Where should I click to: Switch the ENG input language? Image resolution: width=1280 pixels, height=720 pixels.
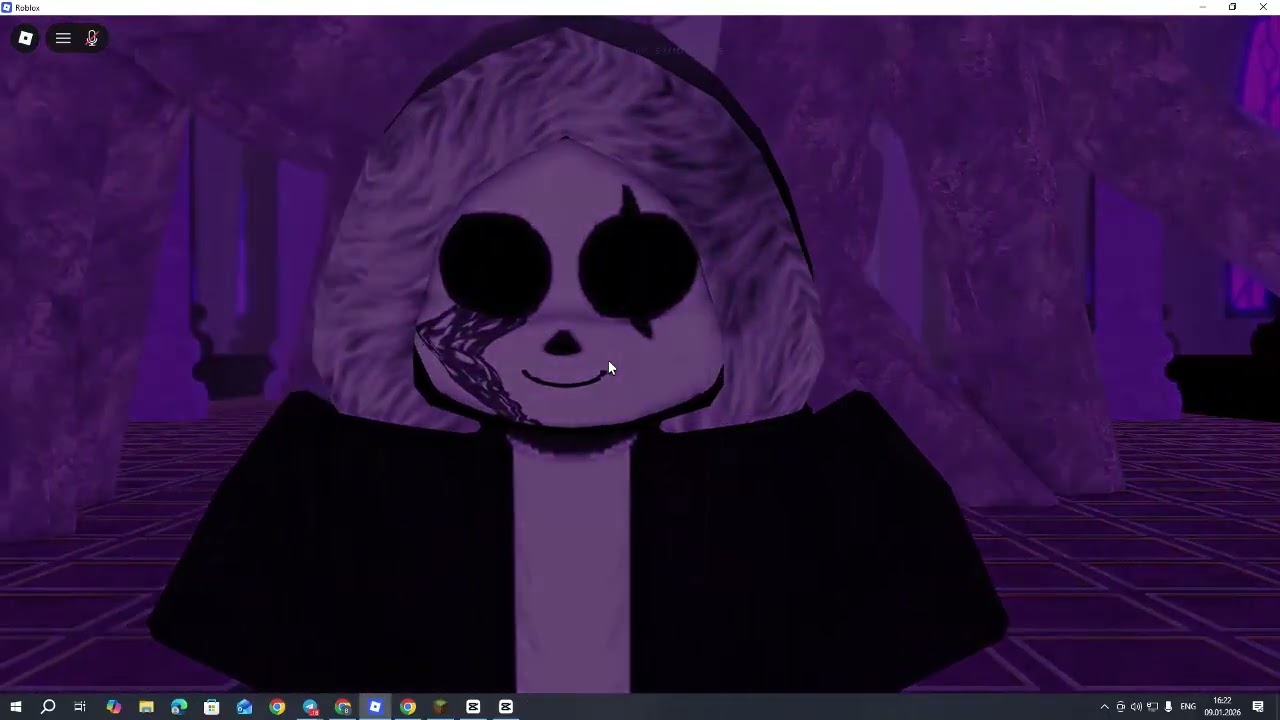[x=1188, y=707]
